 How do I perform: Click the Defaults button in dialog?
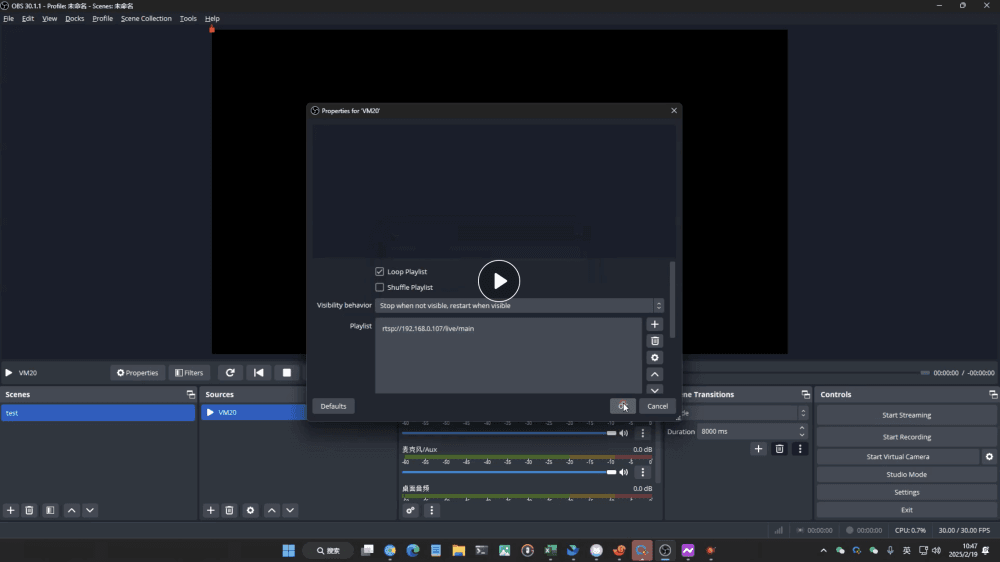point(333,406)
